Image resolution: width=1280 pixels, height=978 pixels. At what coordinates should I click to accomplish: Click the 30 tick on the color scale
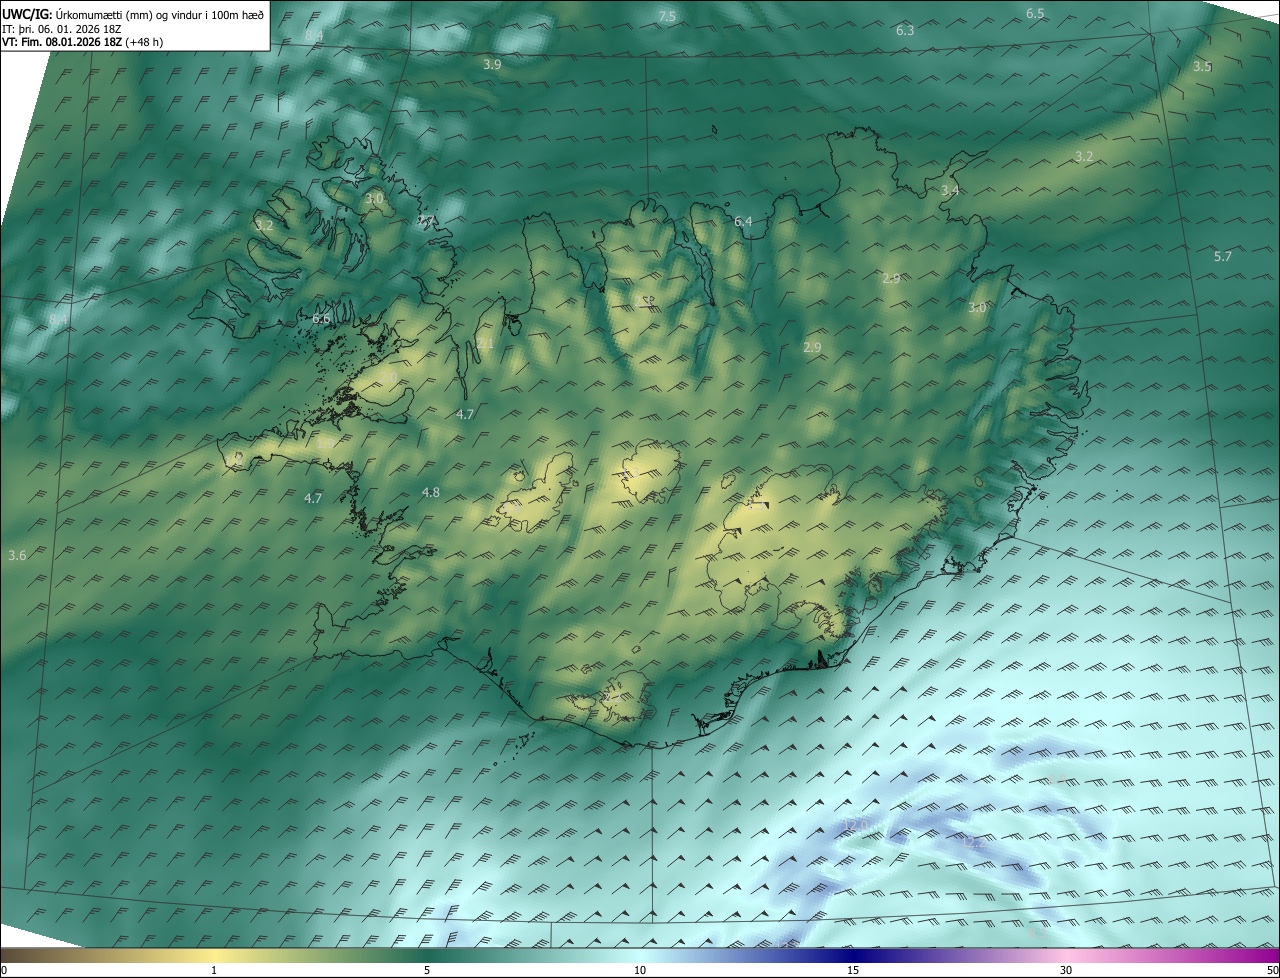pos(1066,970)
